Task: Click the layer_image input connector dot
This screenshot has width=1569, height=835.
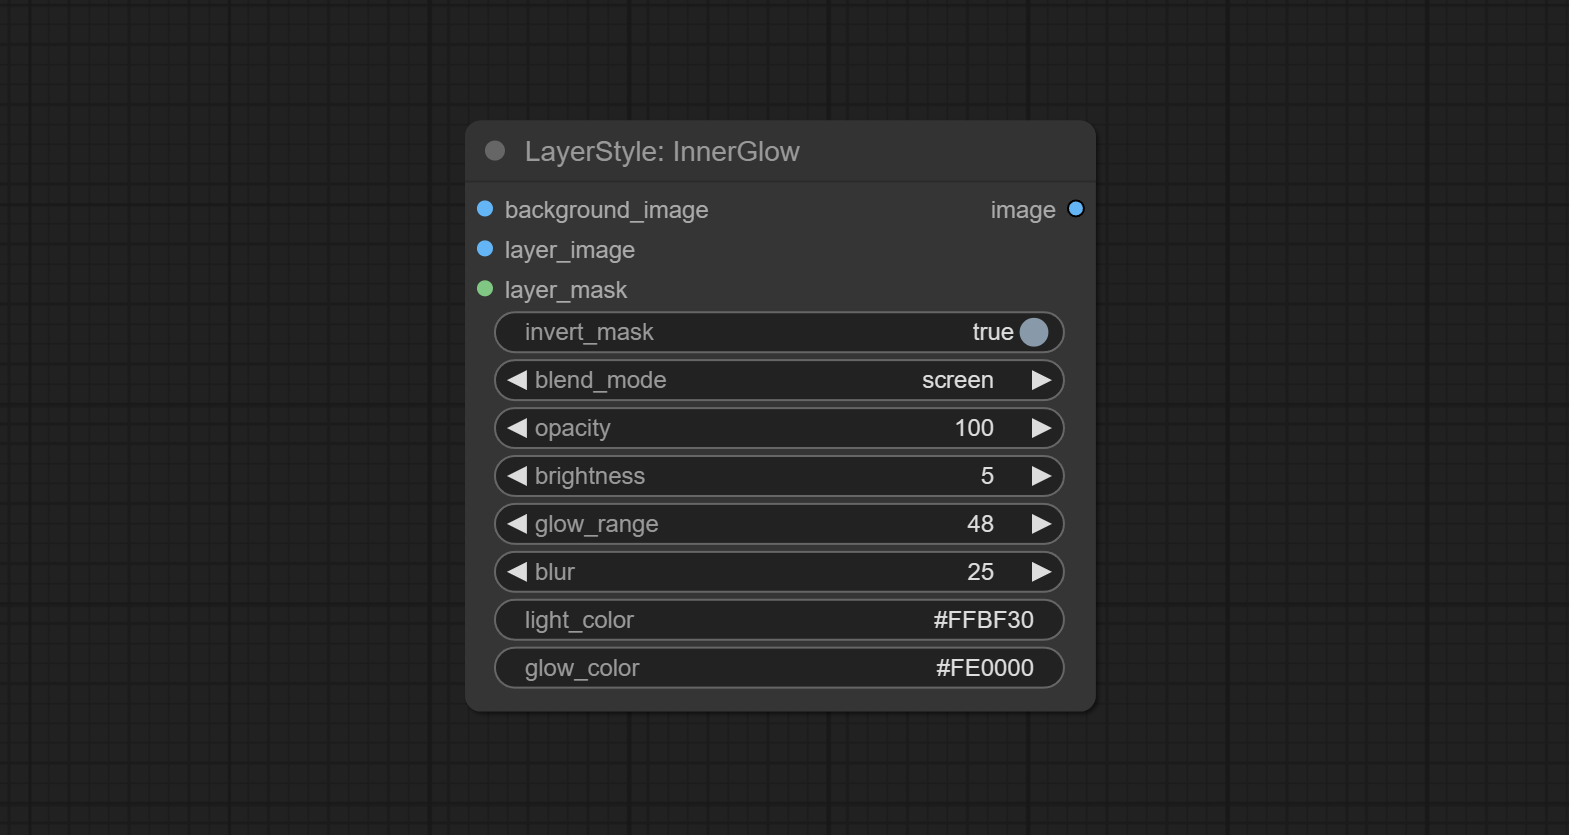Action: (x=485, y=249)
